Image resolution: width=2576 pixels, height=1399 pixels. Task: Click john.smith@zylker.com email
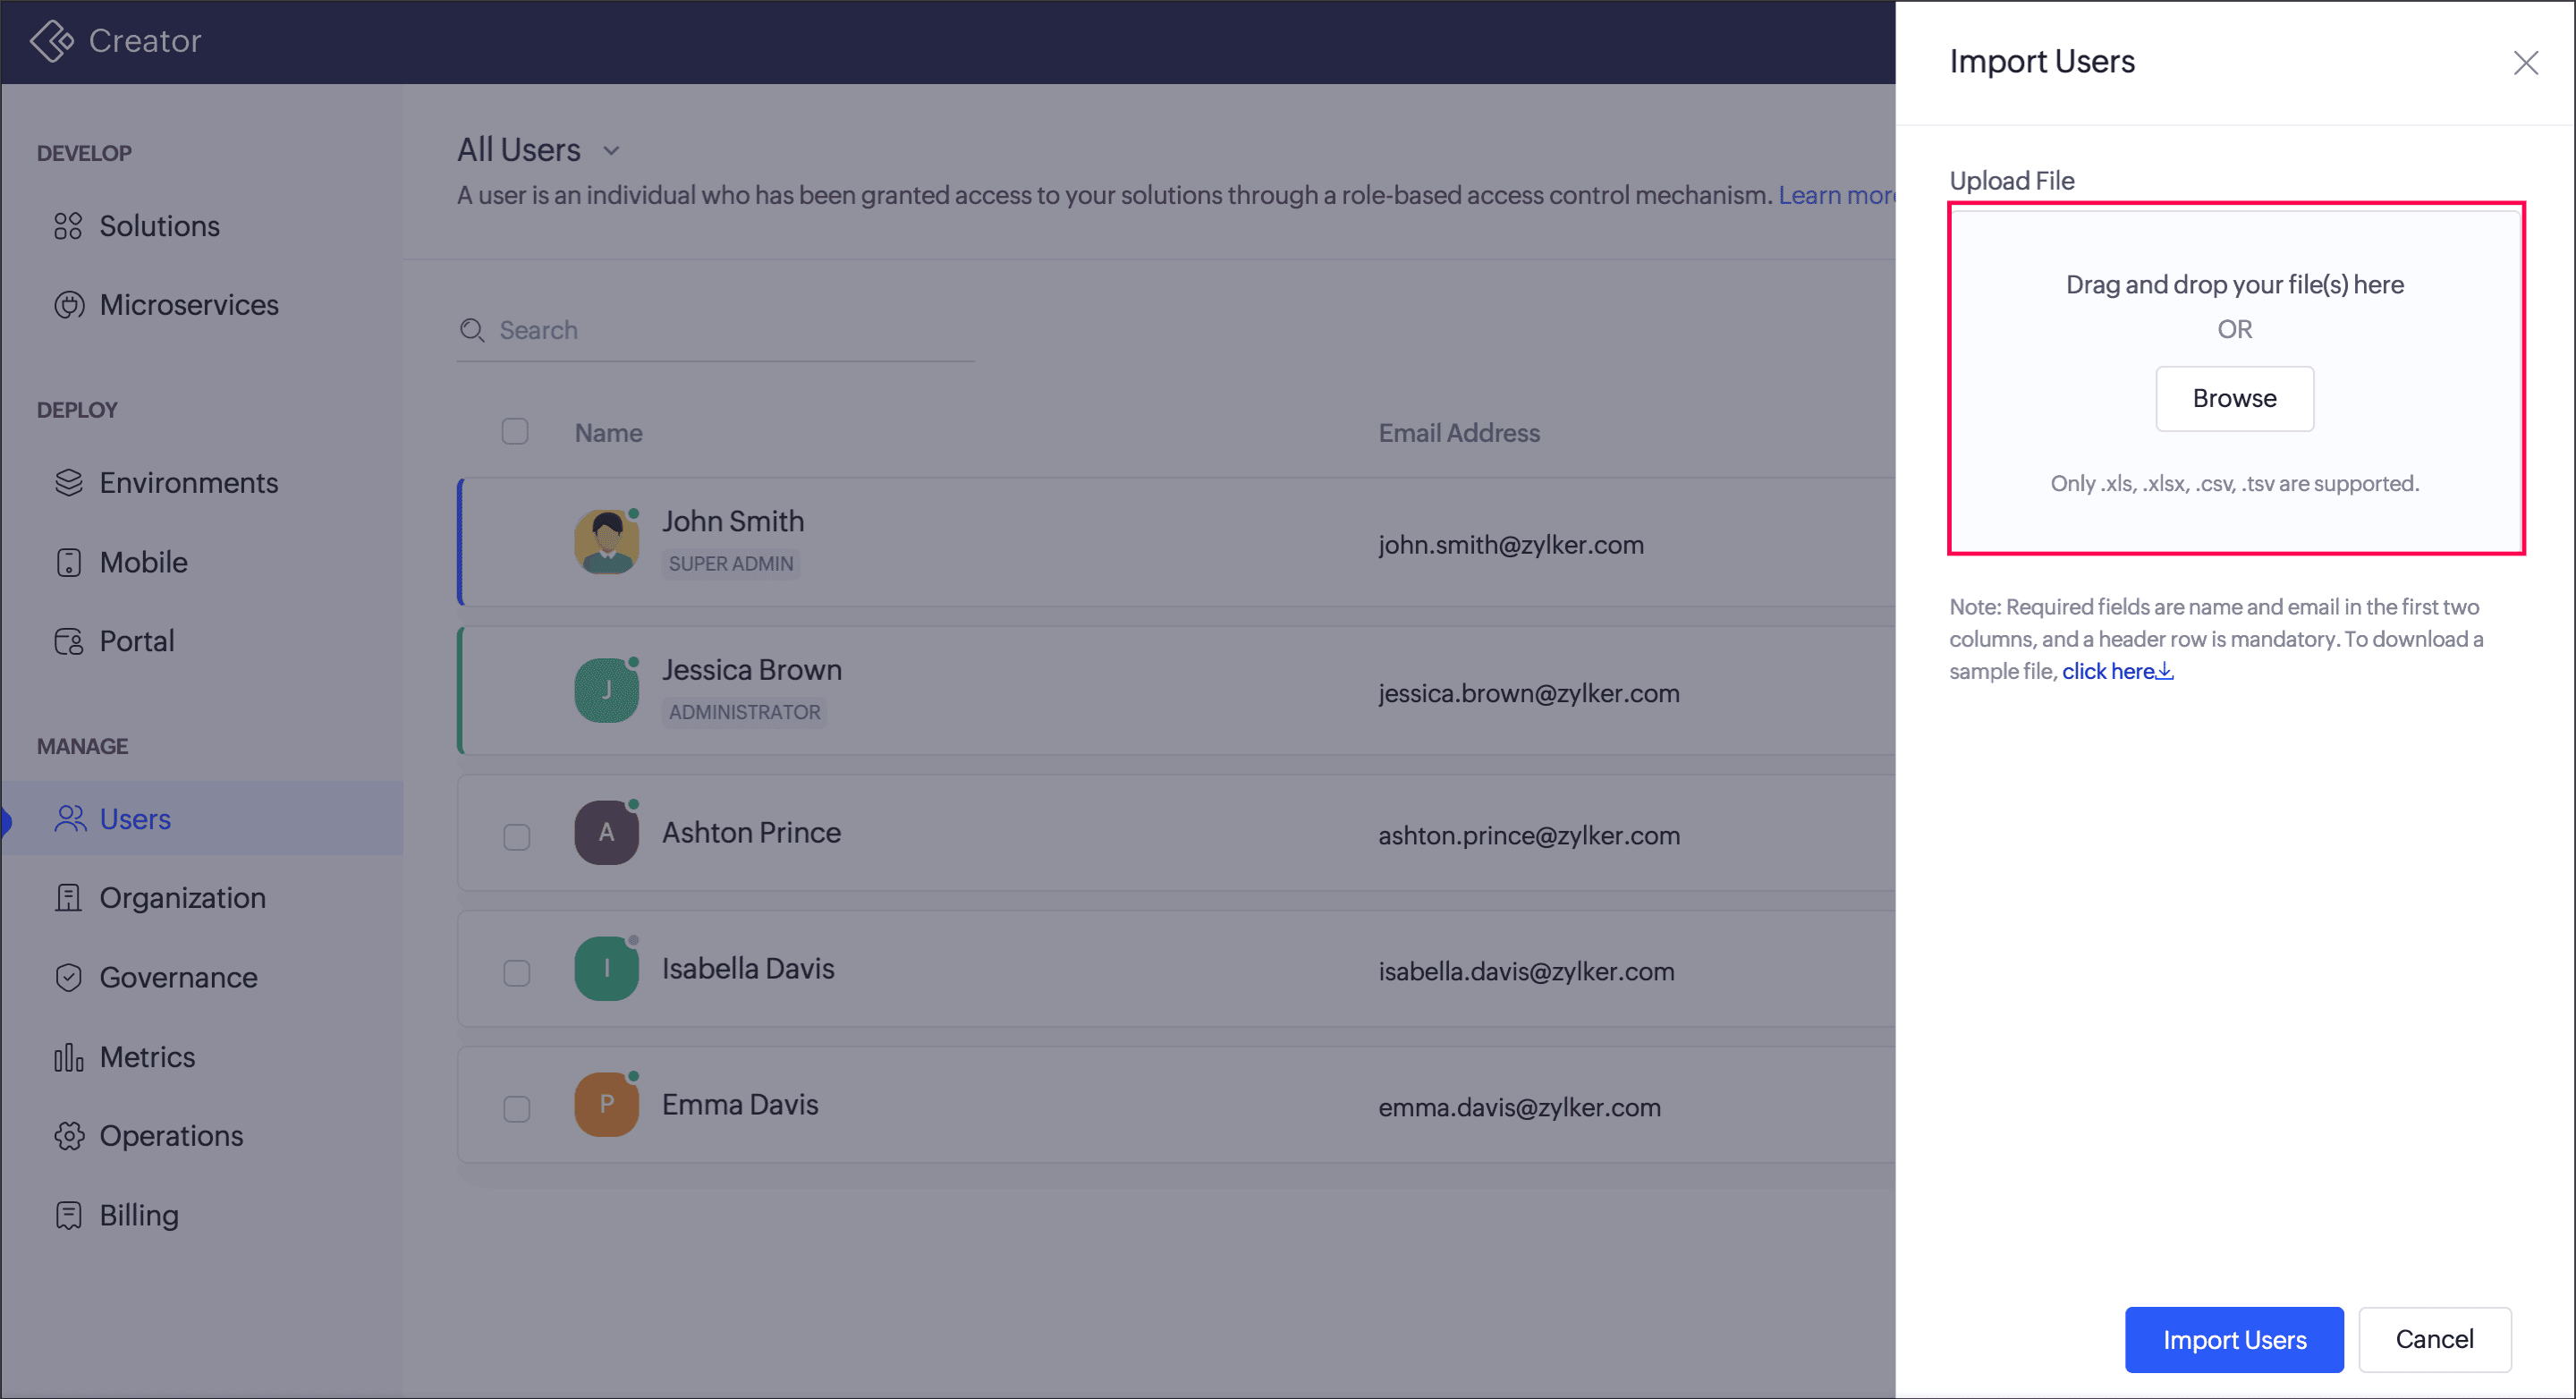[1510, 545]
